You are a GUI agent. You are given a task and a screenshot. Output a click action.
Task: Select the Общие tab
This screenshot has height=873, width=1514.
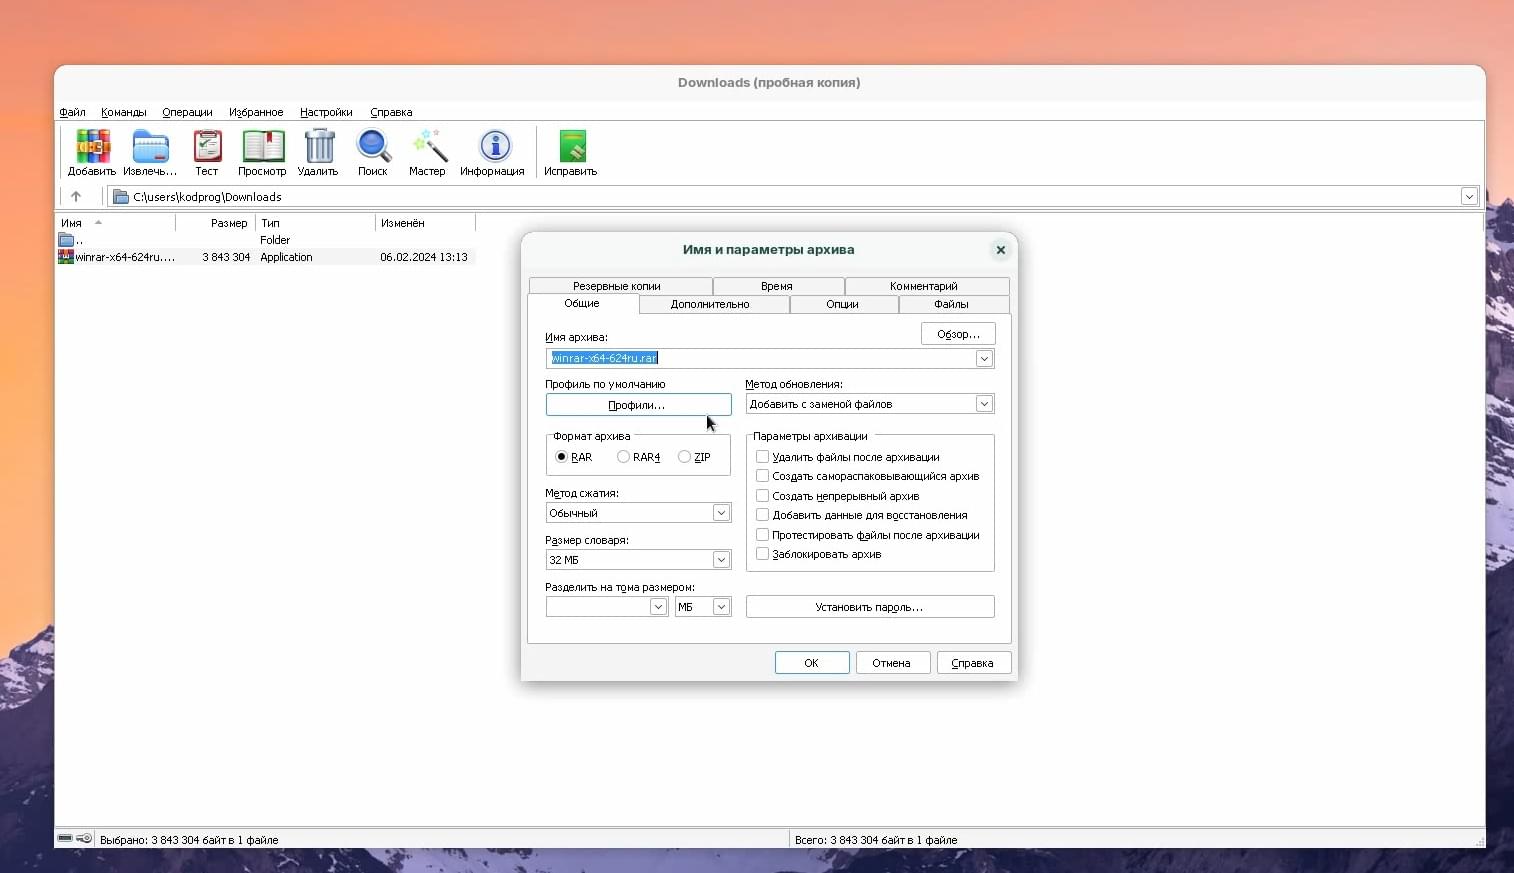(x=582, y=303)
